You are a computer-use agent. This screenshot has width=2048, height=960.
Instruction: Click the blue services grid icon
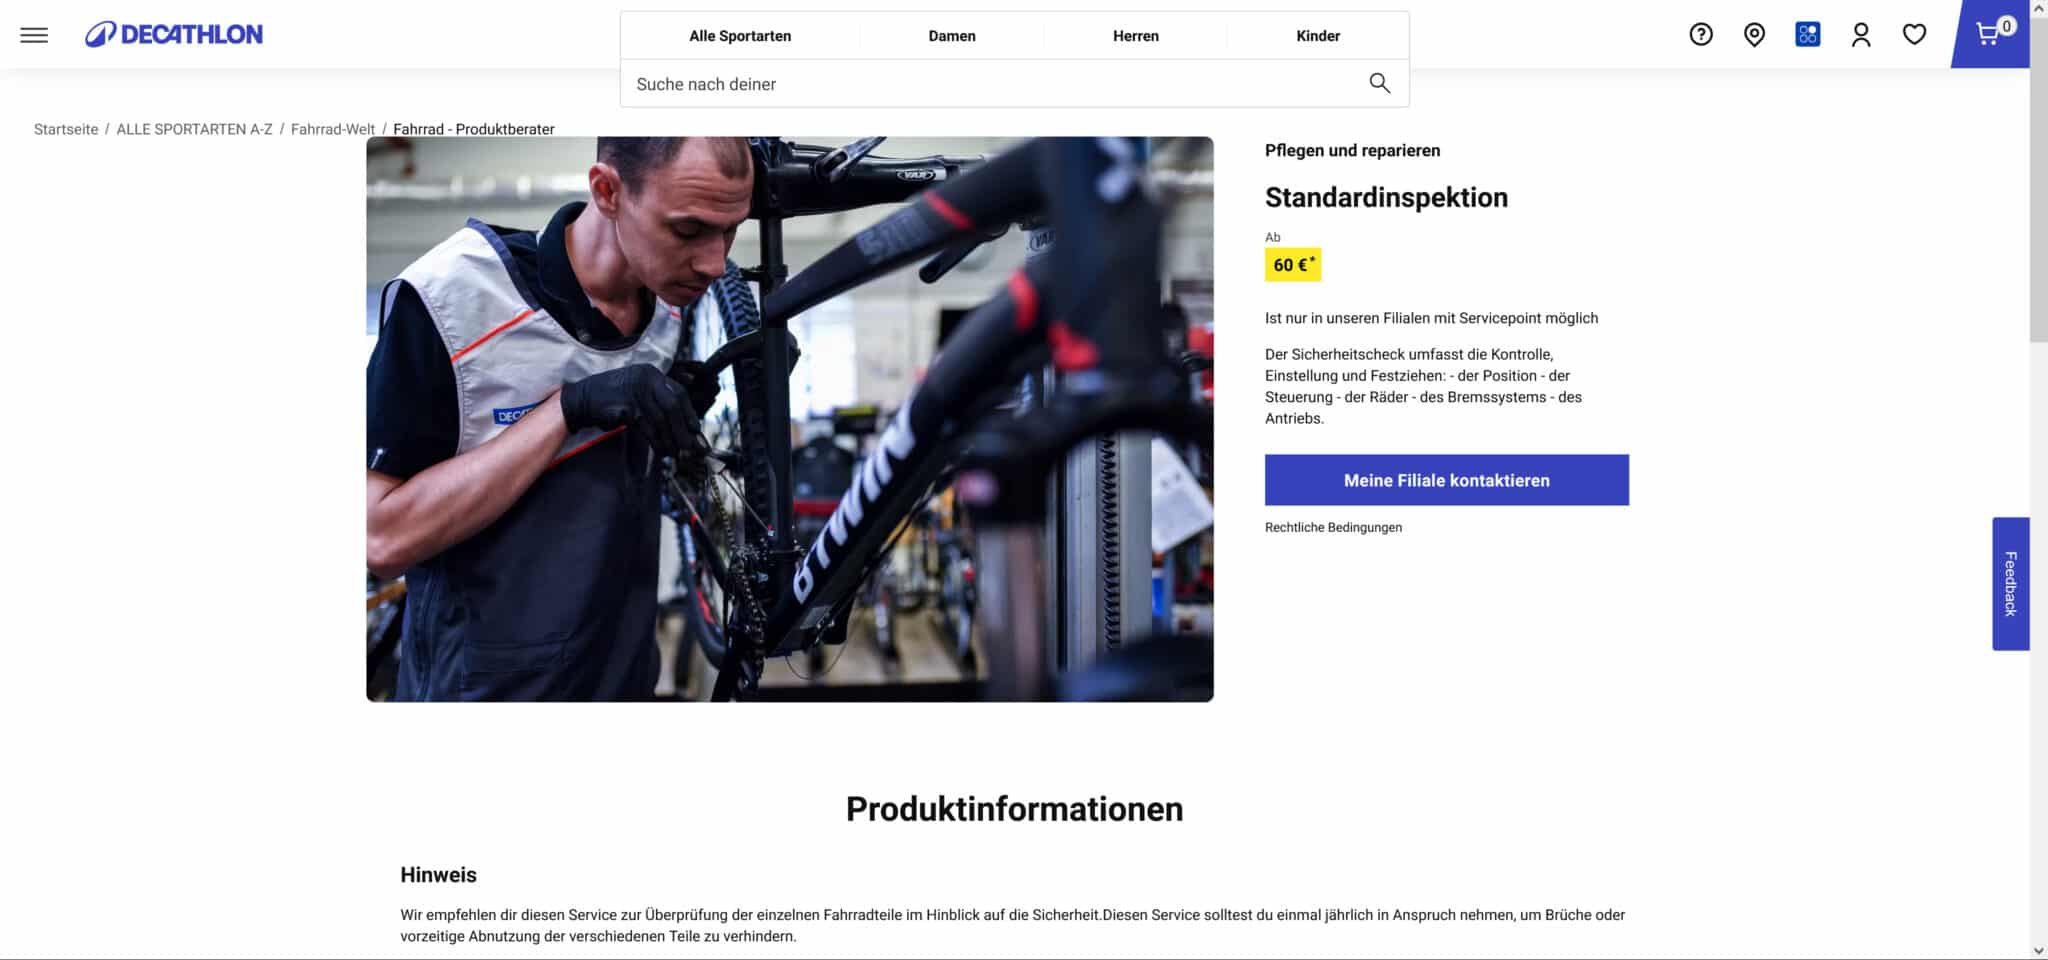pyautogui.click(x=1808, y=35)
